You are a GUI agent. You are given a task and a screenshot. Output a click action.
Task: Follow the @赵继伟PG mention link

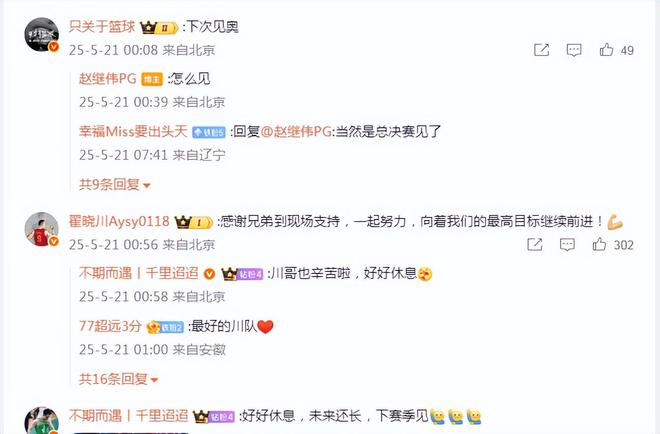pyautogui.click(x=296, y=131)
